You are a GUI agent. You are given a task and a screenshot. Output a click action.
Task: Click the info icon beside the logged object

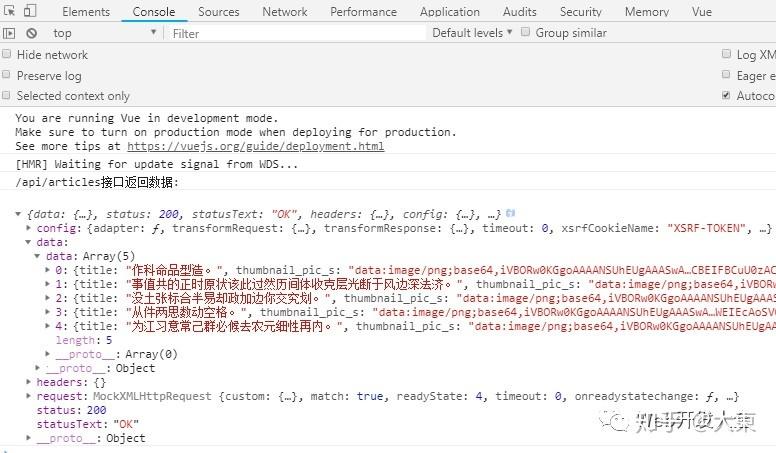pos(511,213)
